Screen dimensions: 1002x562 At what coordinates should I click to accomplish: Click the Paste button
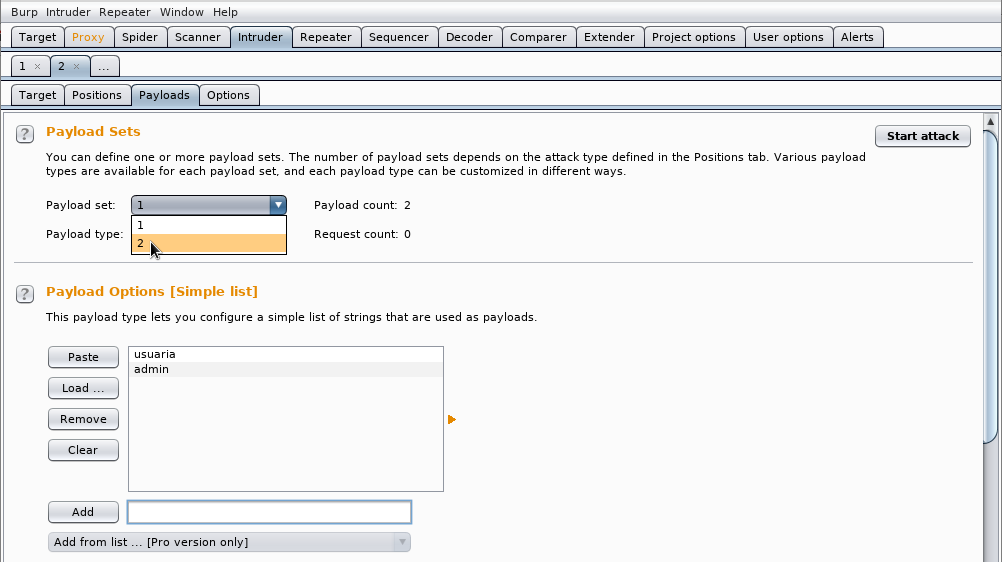(83, 357)
